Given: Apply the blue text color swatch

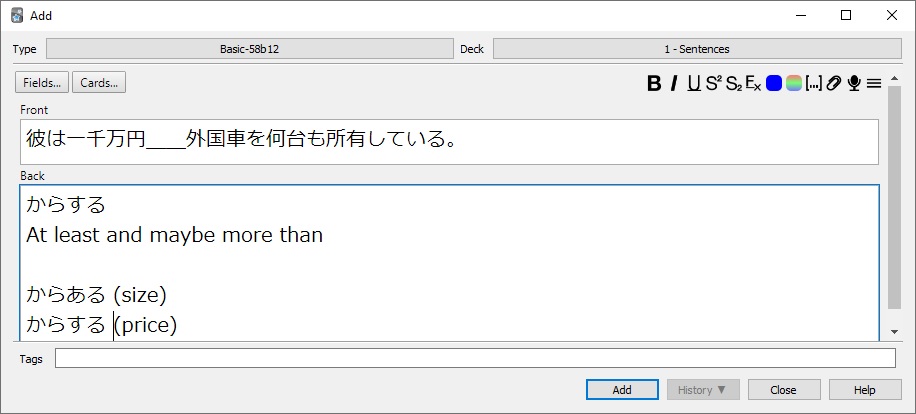Looking at the screenshot, I should click(x=774, y=83).
